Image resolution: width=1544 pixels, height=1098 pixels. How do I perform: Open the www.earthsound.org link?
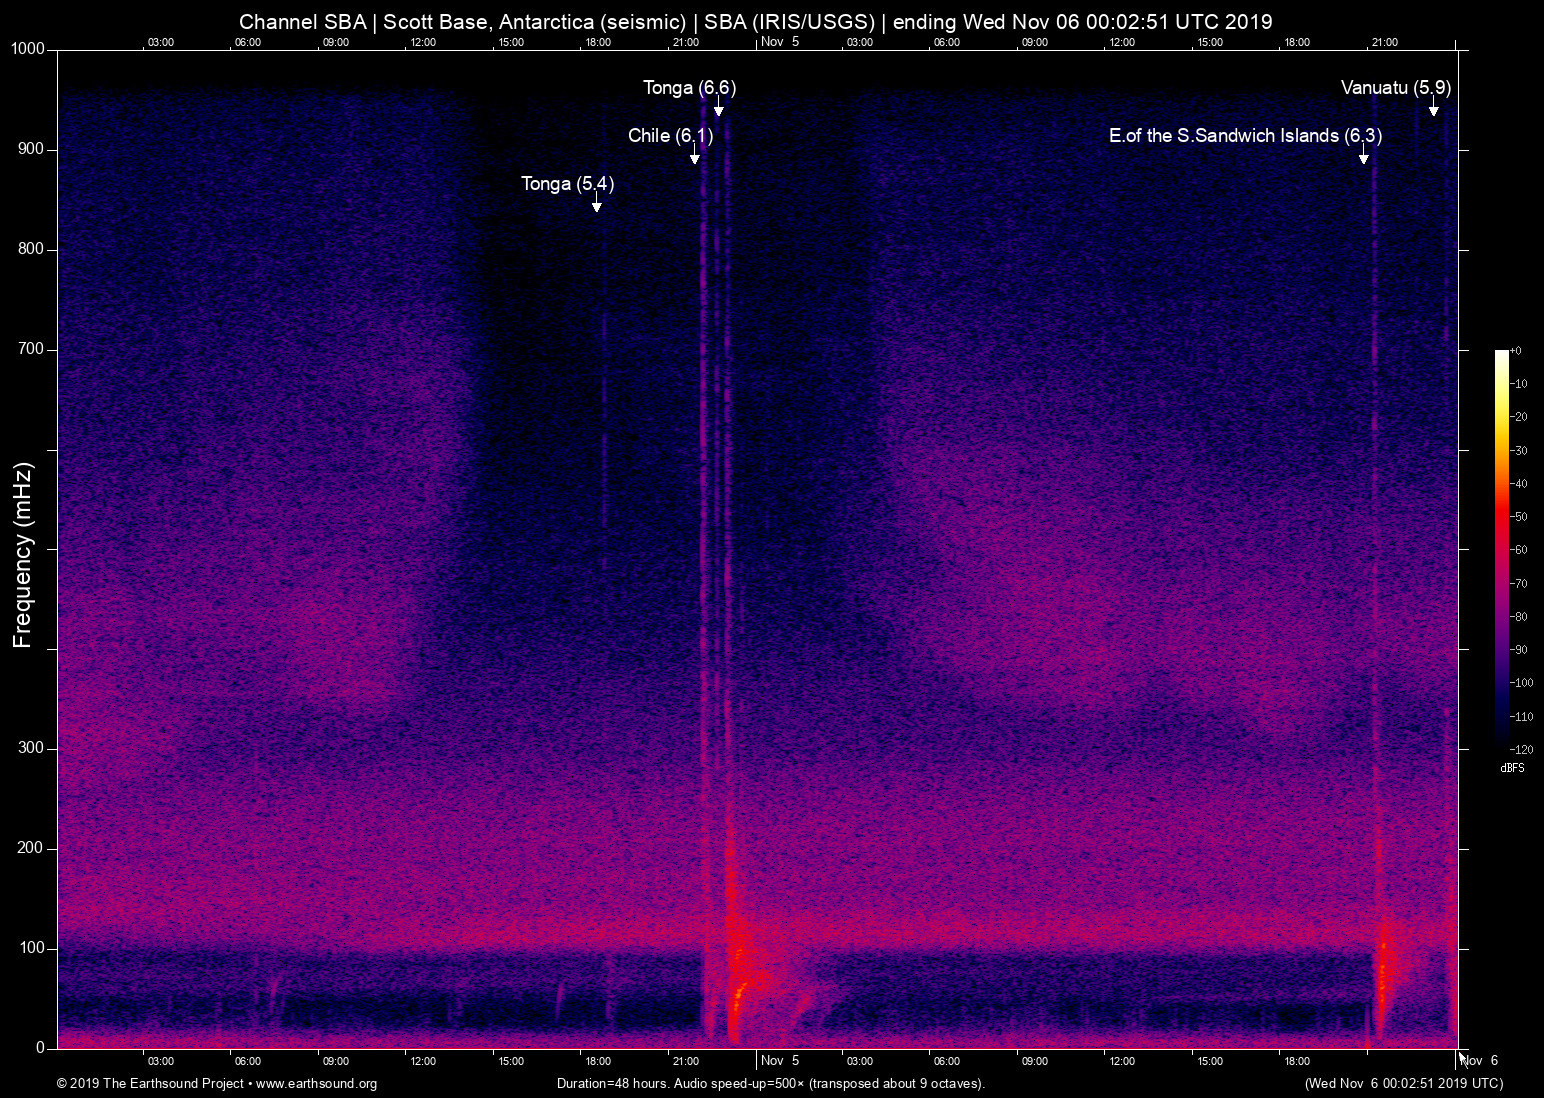(316, 1084)
